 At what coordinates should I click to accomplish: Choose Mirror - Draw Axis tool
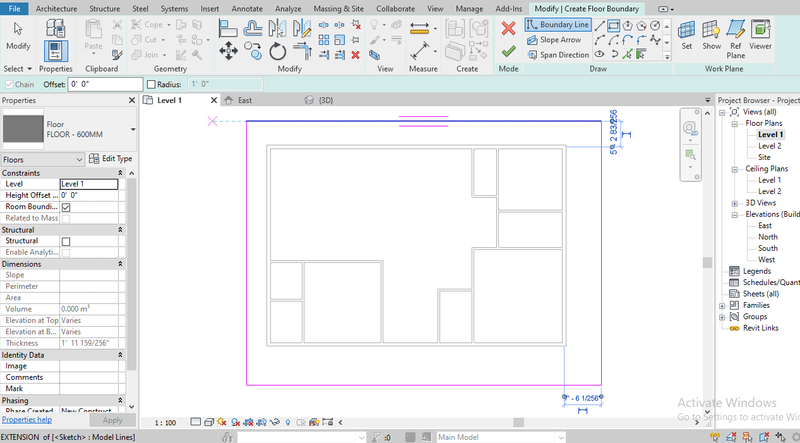click(302, 28)
